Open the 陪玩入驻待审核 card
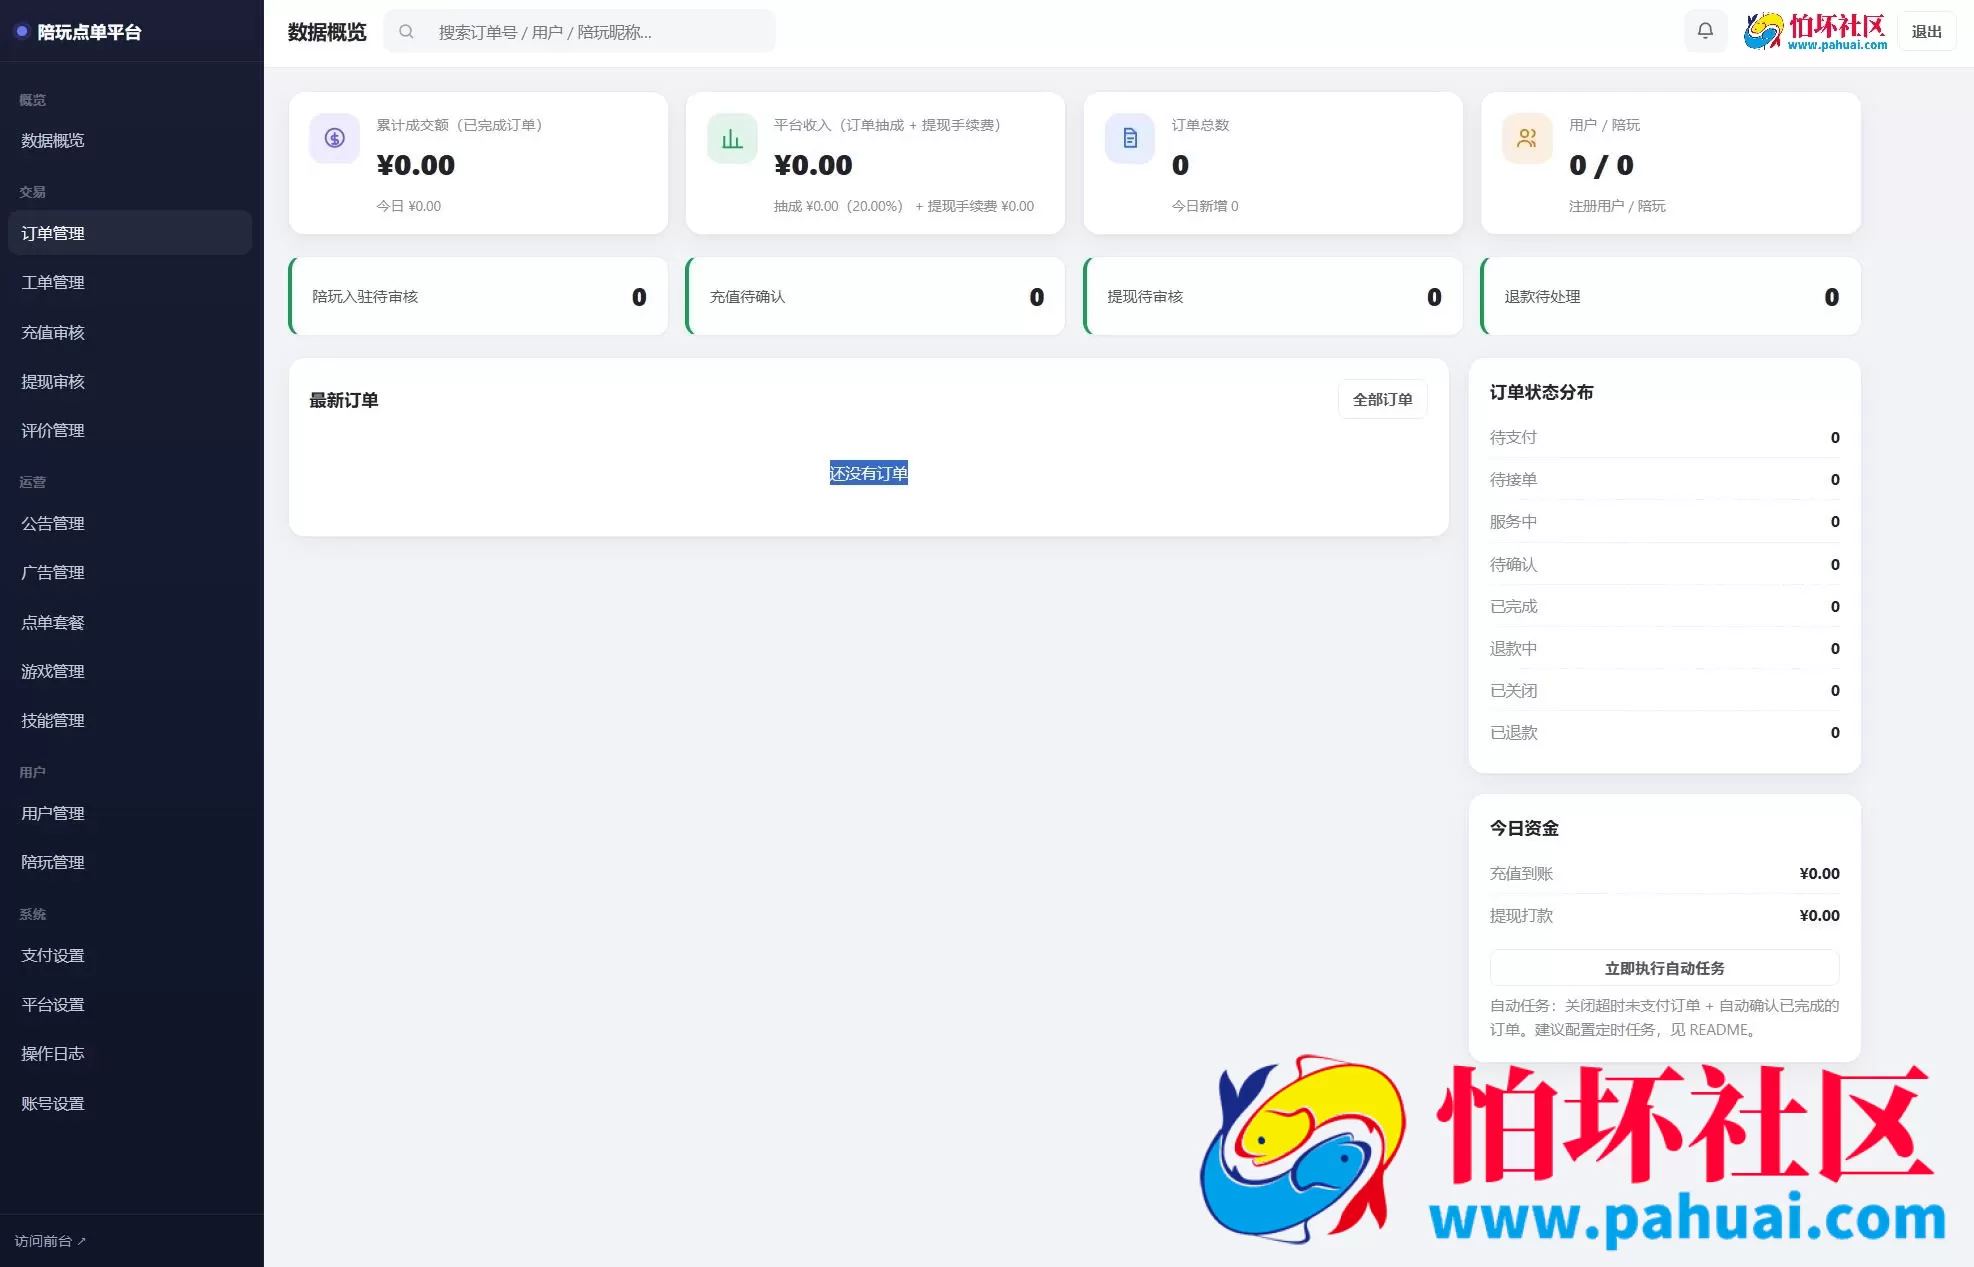 478,296
